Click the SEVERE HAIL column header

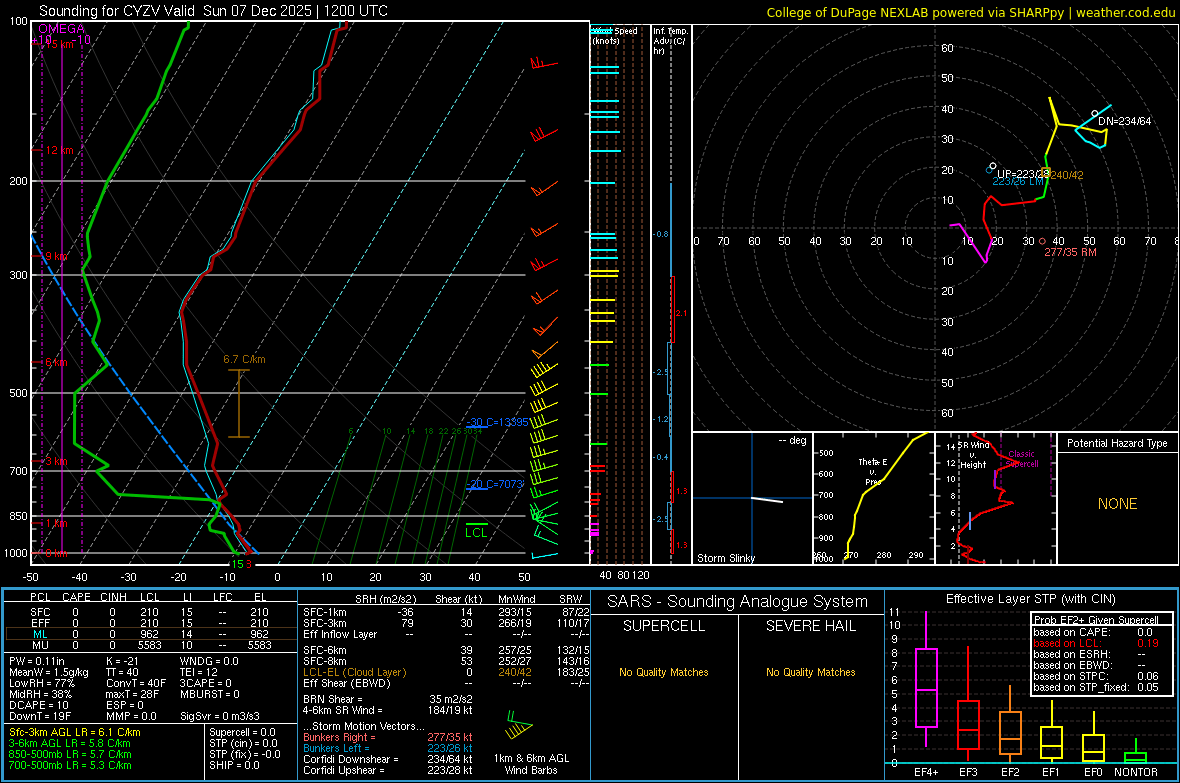click(810, 626)
